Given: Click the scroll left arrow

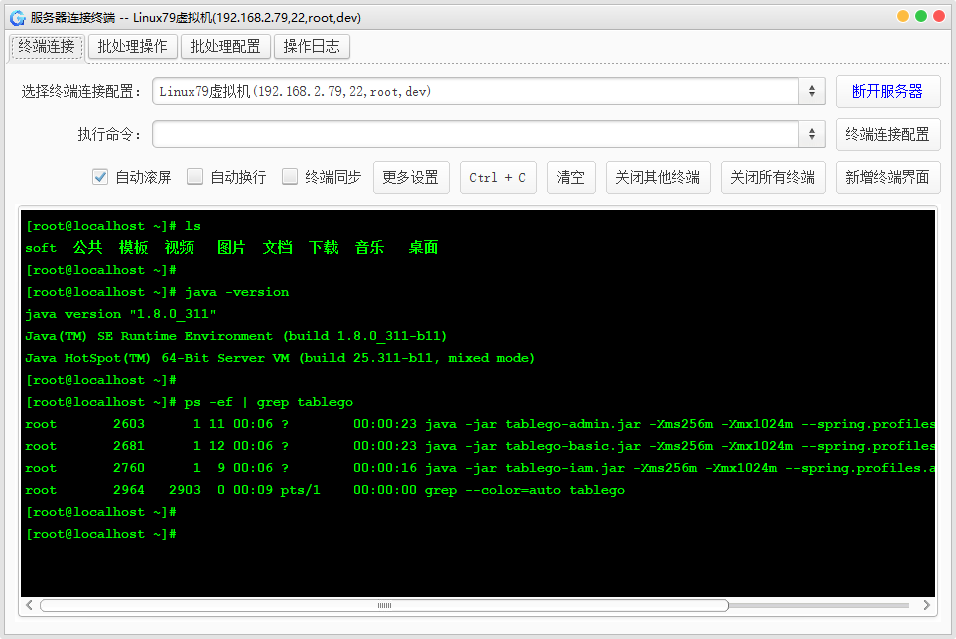Looking at the screenshot, I should [29, 605].
